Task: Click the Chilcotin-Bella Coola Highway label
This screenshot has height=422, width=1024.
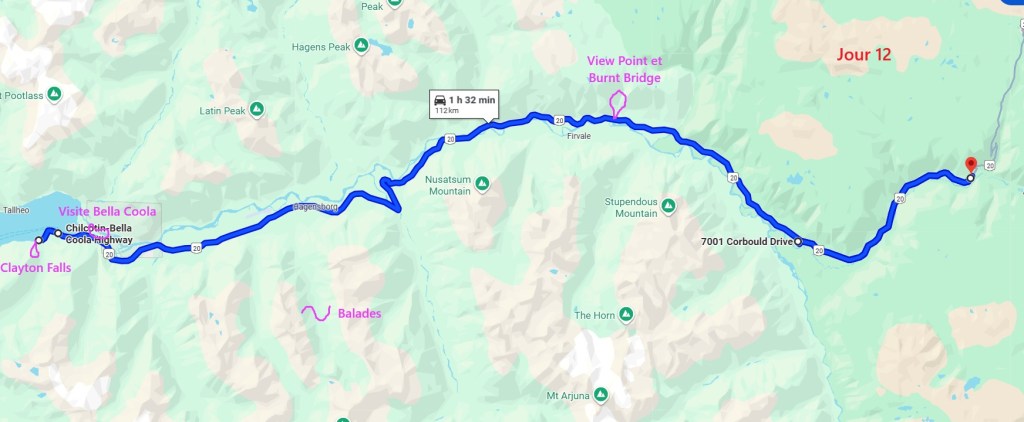Action: (99, 233)
